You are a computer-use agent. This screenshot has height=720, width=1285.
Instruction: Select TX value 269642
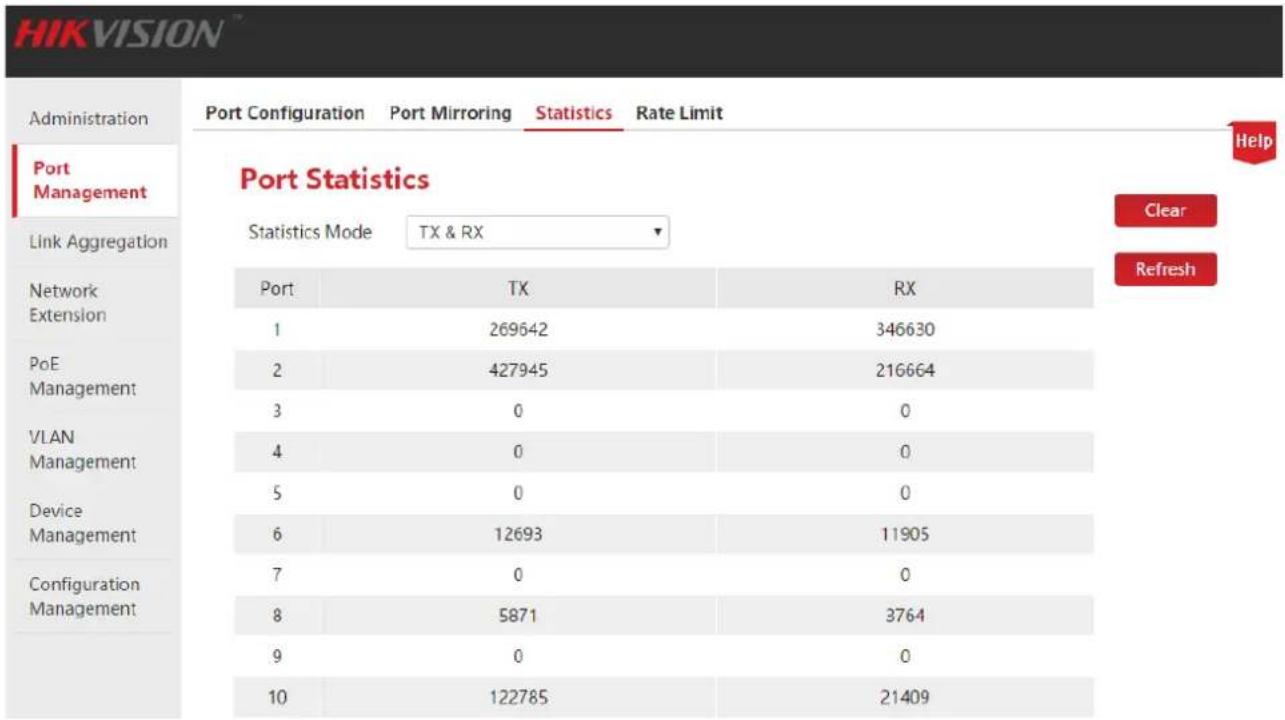coord(518,329)
